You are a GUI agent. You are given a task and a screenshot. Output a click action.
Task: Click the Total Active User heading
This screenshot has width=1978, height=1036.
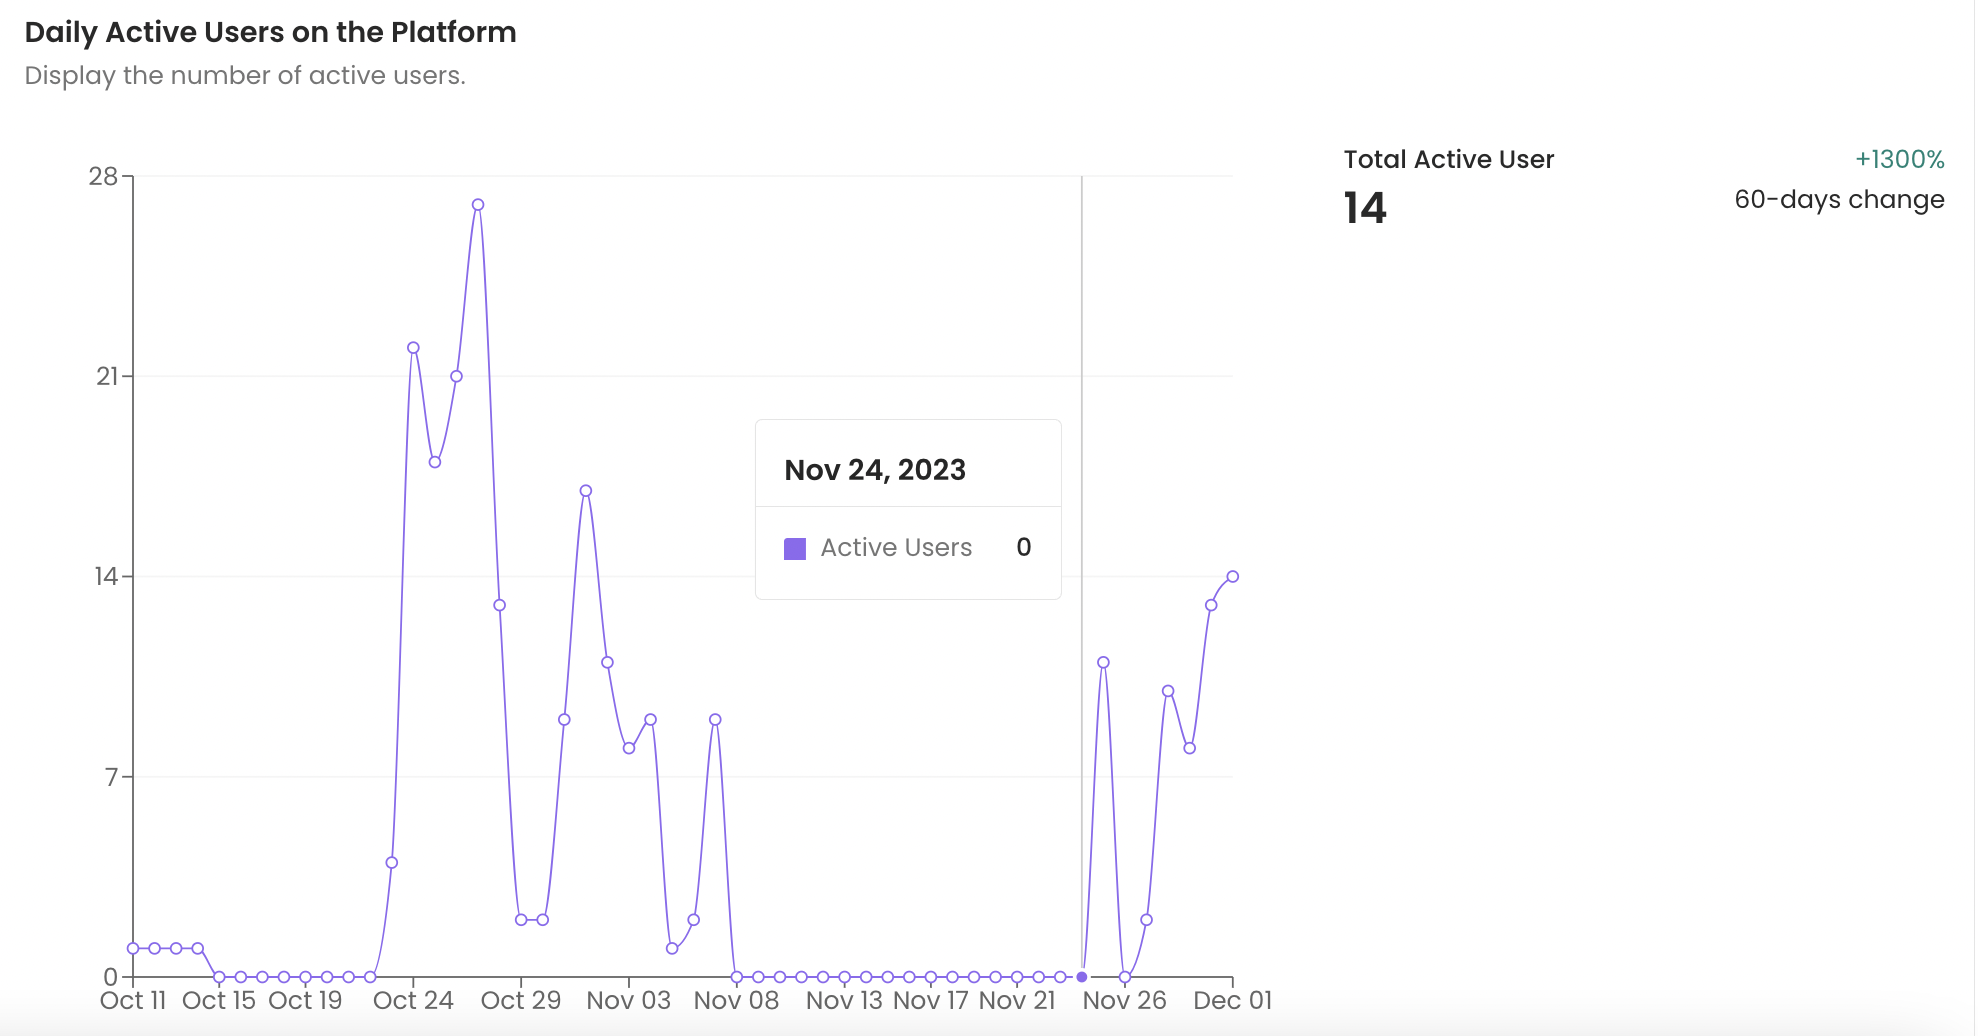coord(1448,160)
